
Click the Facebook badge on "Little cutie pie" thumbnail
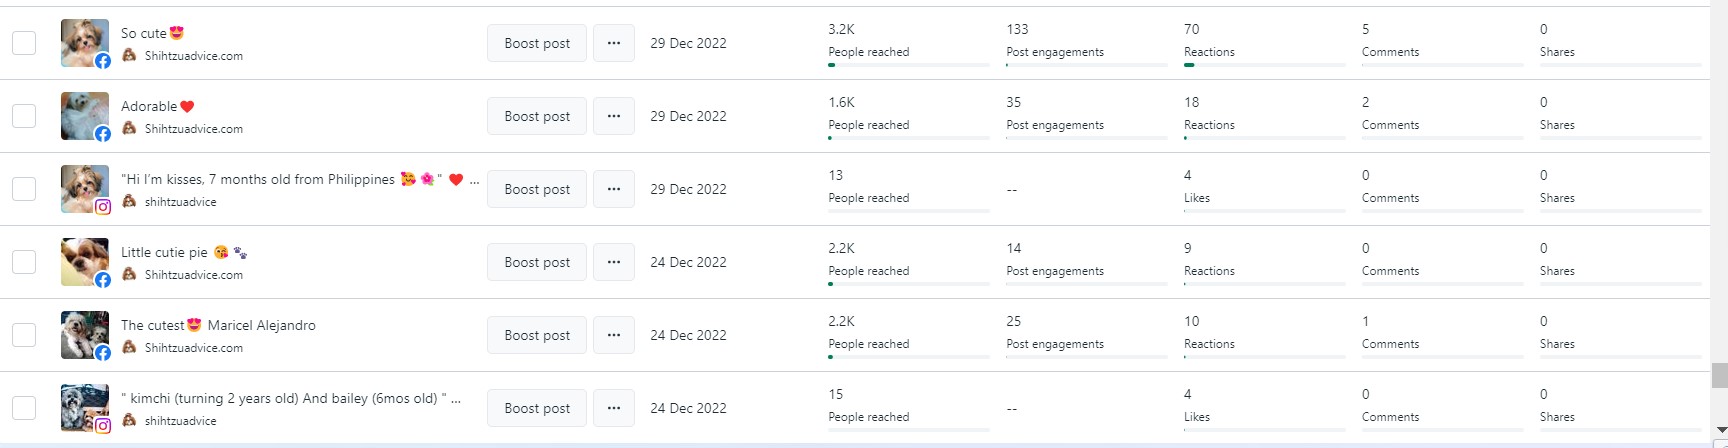tap(103, 280)
